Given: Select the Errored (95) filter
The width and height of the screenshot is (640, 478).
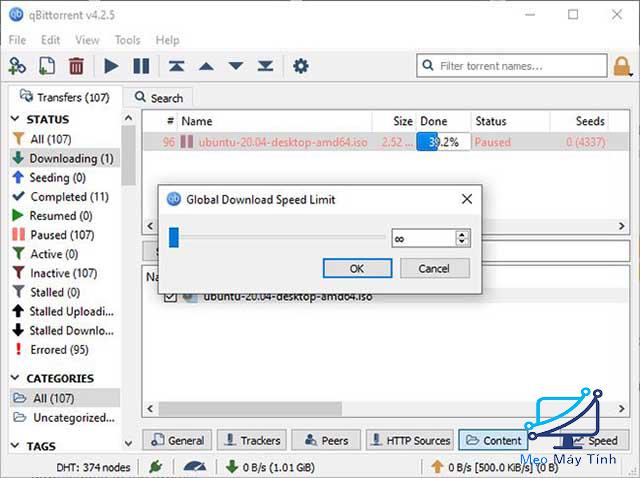Looking at the screenshot, I should pos(64,350).
